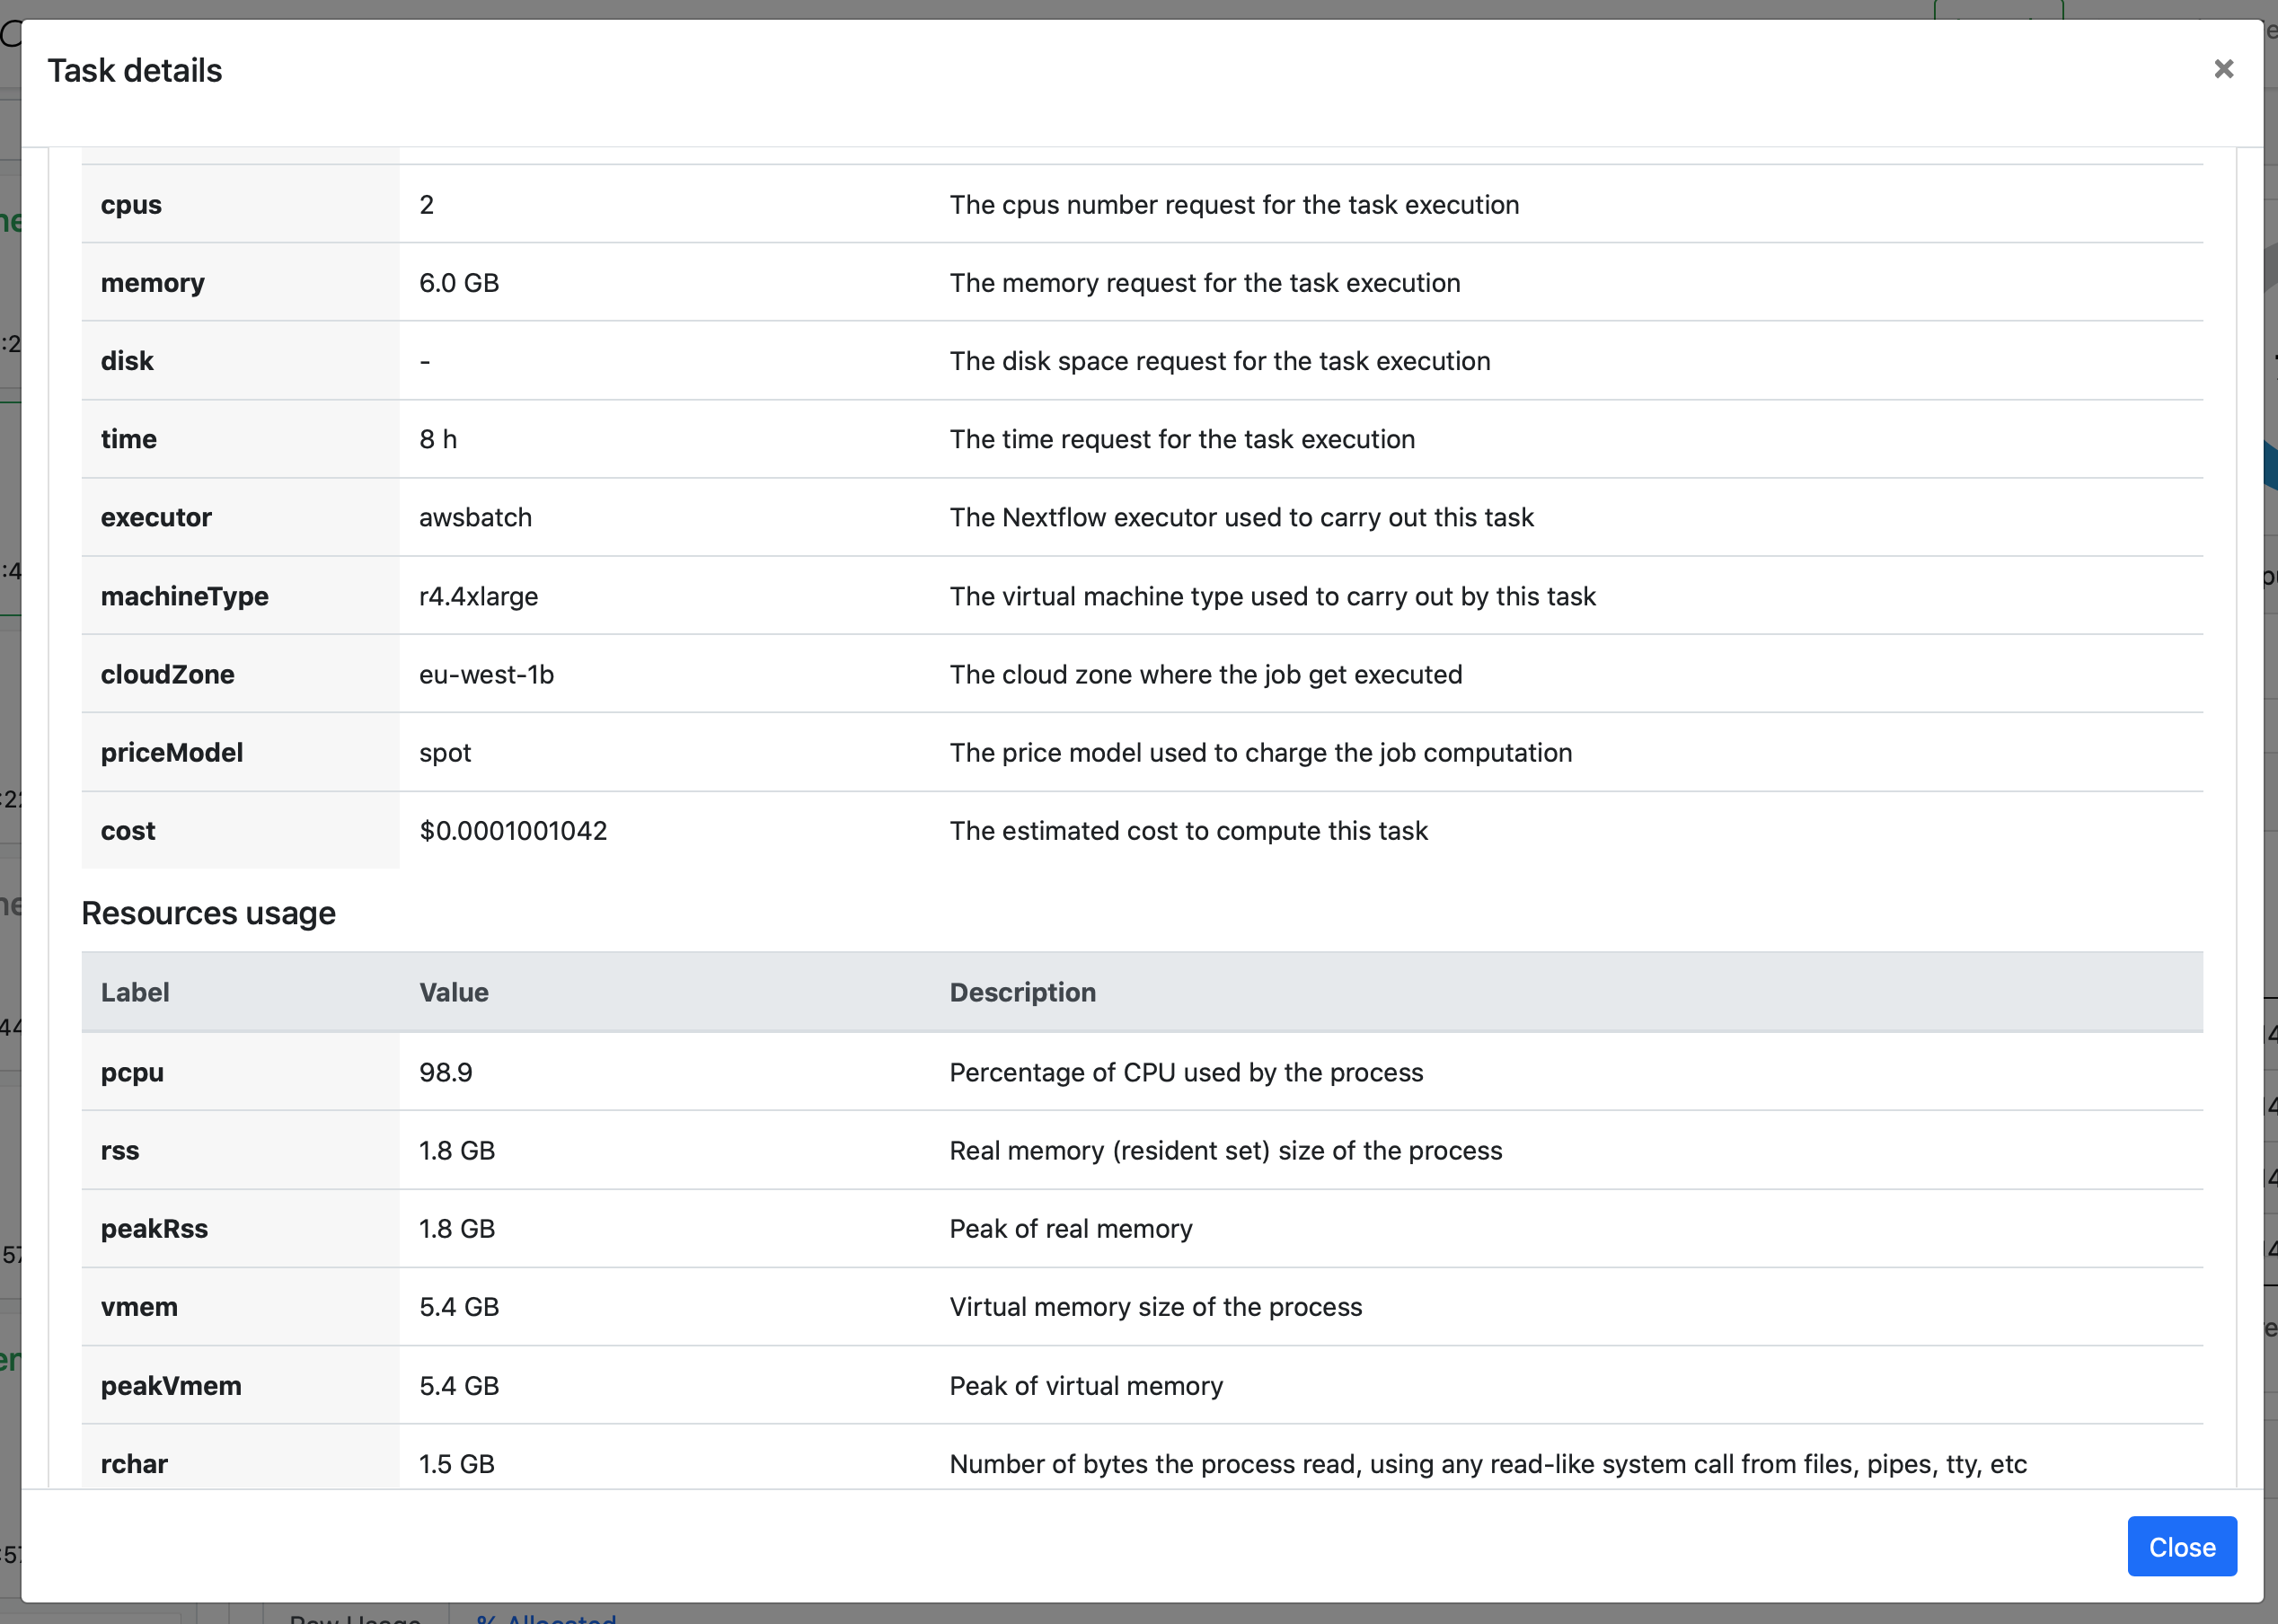Click the eu-west-1b cloudZone value
The height and width of the screenshot is (1624, 2278).
click(486, 674)
